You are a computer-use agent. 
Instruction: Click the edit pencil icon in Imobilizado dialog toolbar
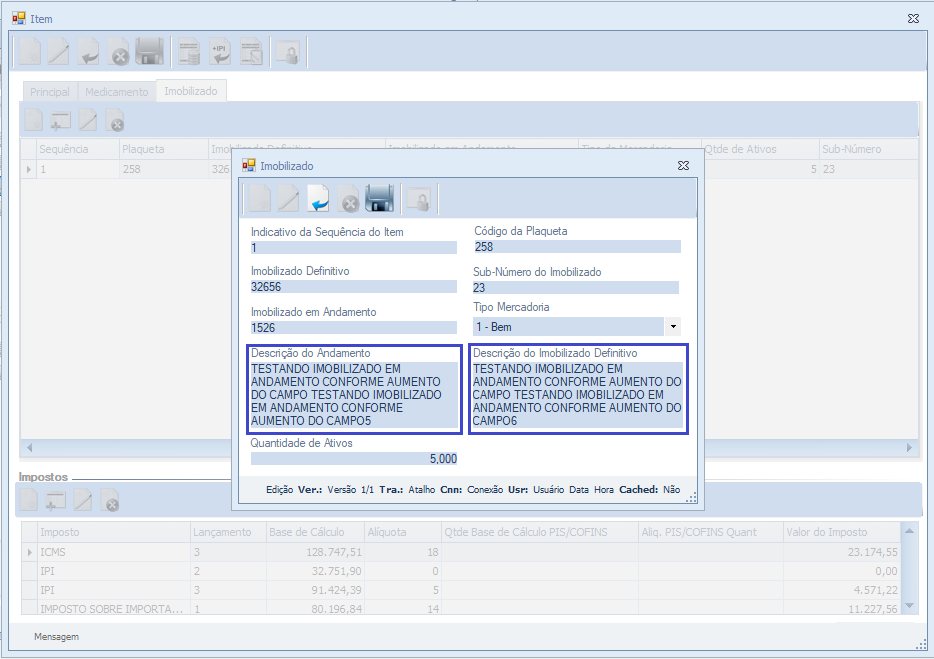point(289,200)
